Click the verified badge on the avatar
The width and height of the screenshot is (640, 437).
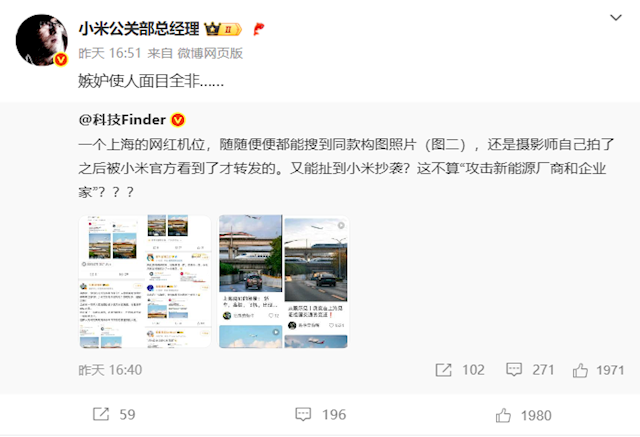click(x=61, y=60)
